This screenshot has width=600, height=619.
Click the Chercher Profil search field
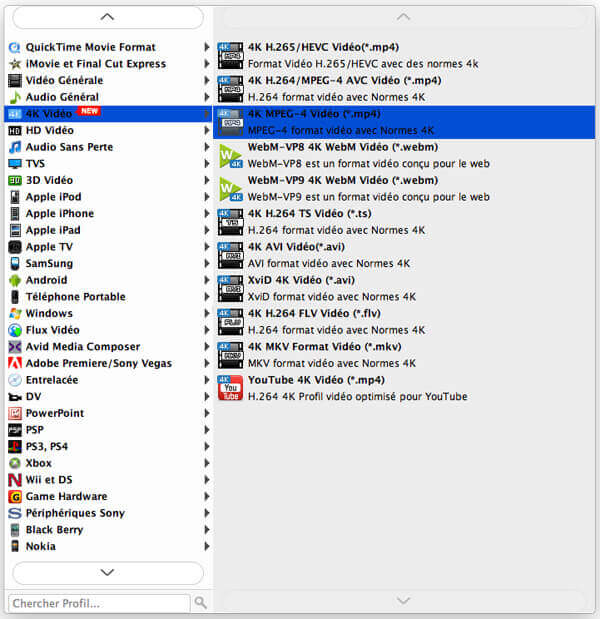(x=98, y=603)
